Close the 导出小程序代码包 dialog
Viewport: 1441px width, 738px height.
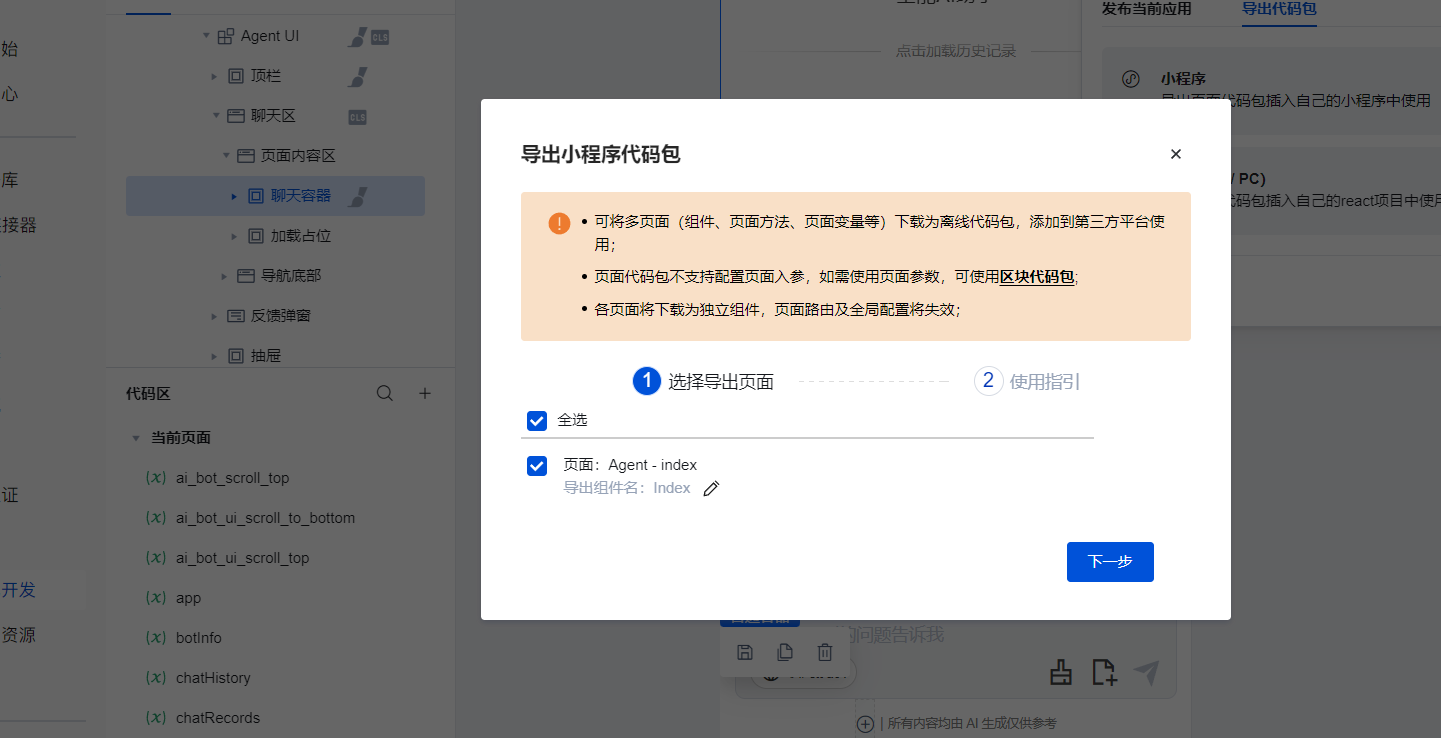[x=1176, y=154]
